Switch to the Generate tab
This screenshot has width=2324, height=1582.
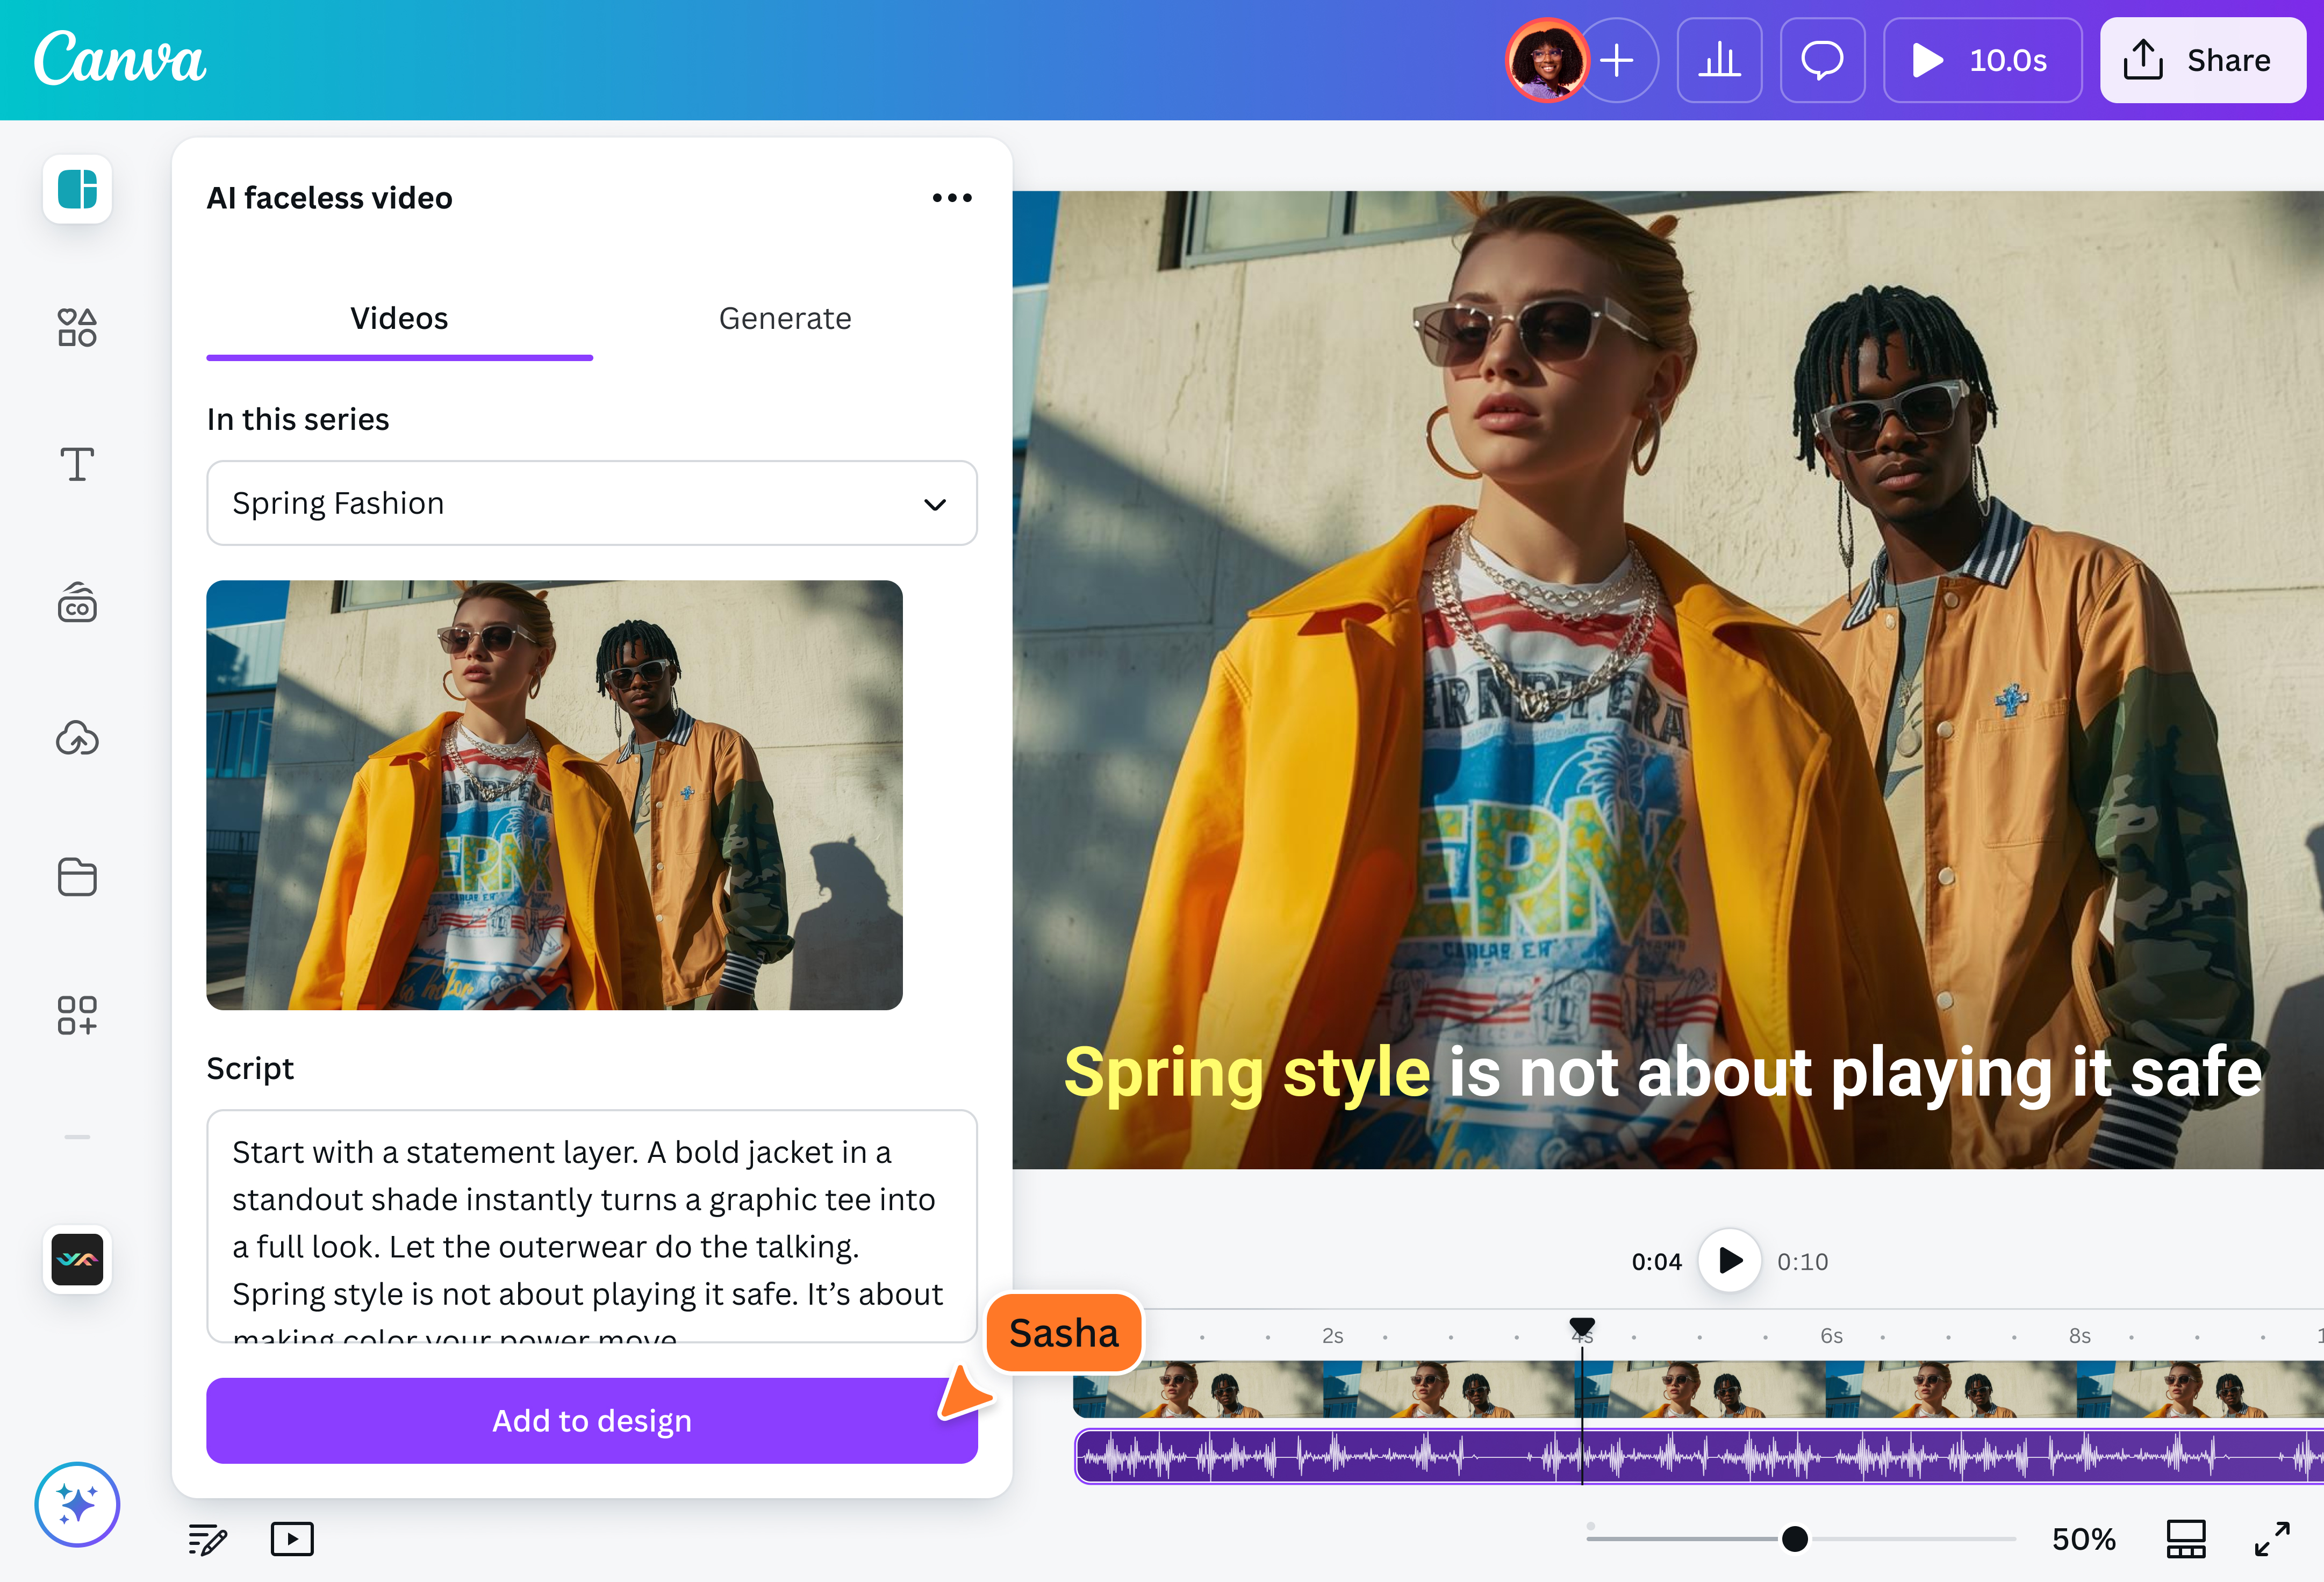click(x=785, y=319)
